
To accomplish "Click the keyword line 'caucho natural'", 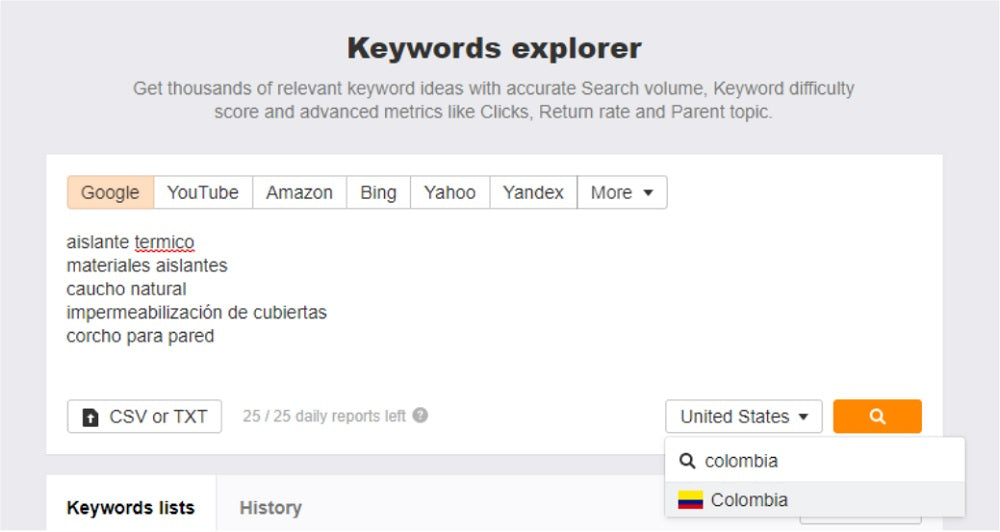I will (x=126, y=289).
